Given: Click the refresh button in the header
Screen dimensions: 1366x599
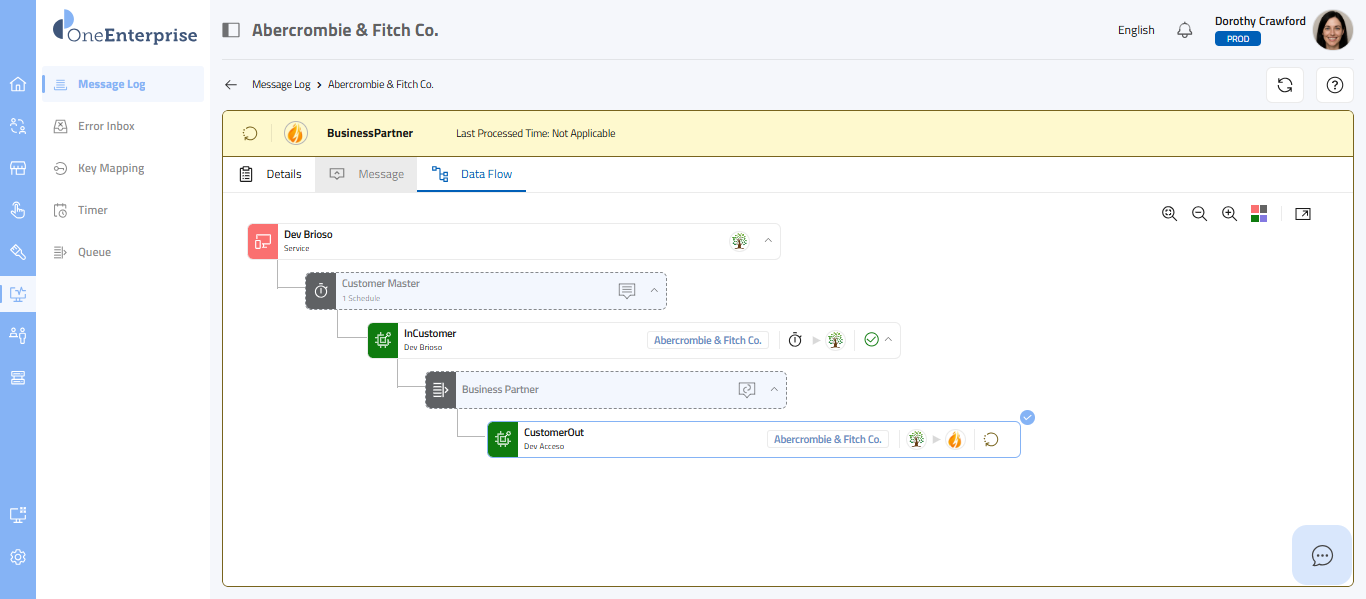Looking at the screenshot, I should [x=1285, y=85].
